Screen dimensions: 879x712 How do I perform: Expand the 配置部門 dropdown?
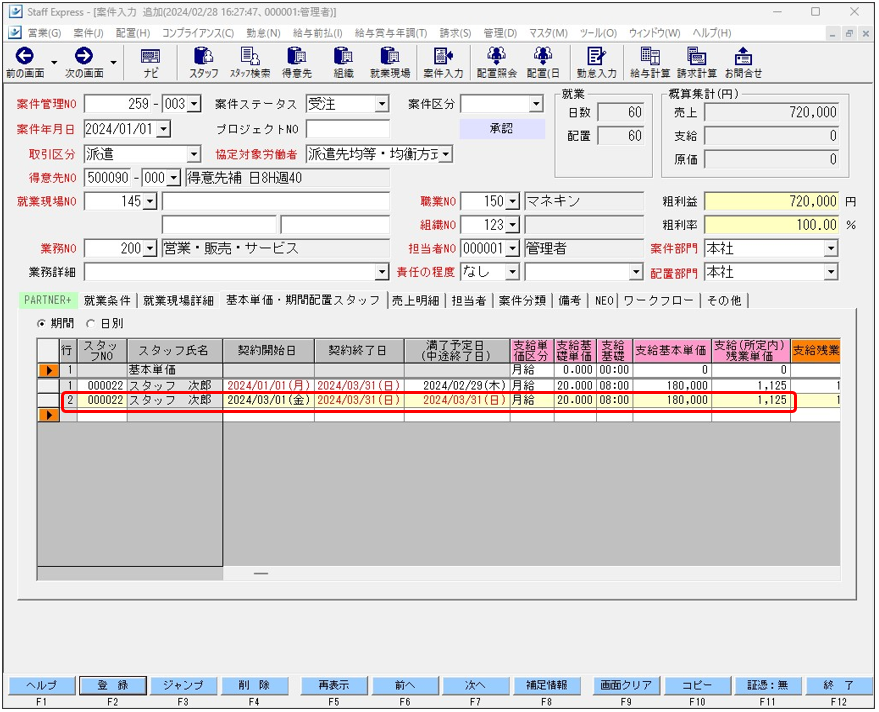pyautogui.click(x=831, y=272)
